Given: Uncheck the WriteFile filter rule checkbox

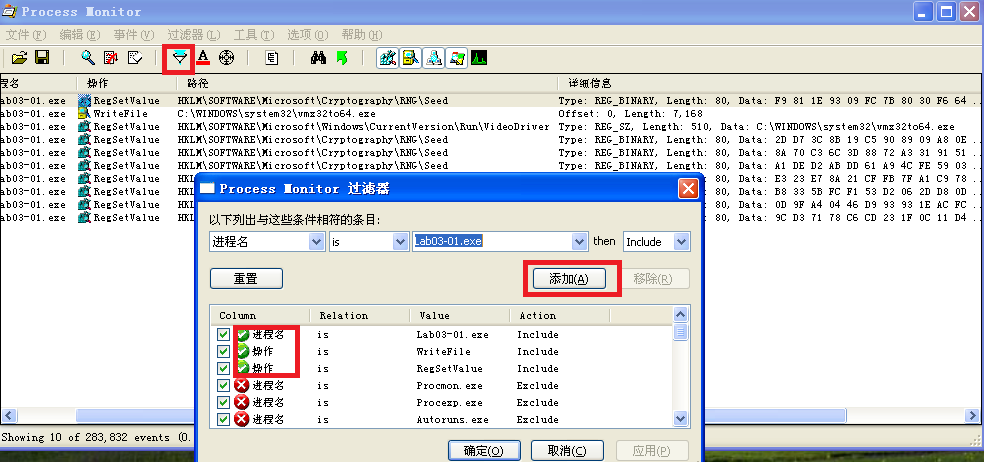Looking at the screenshot, I should pos(223,352).
